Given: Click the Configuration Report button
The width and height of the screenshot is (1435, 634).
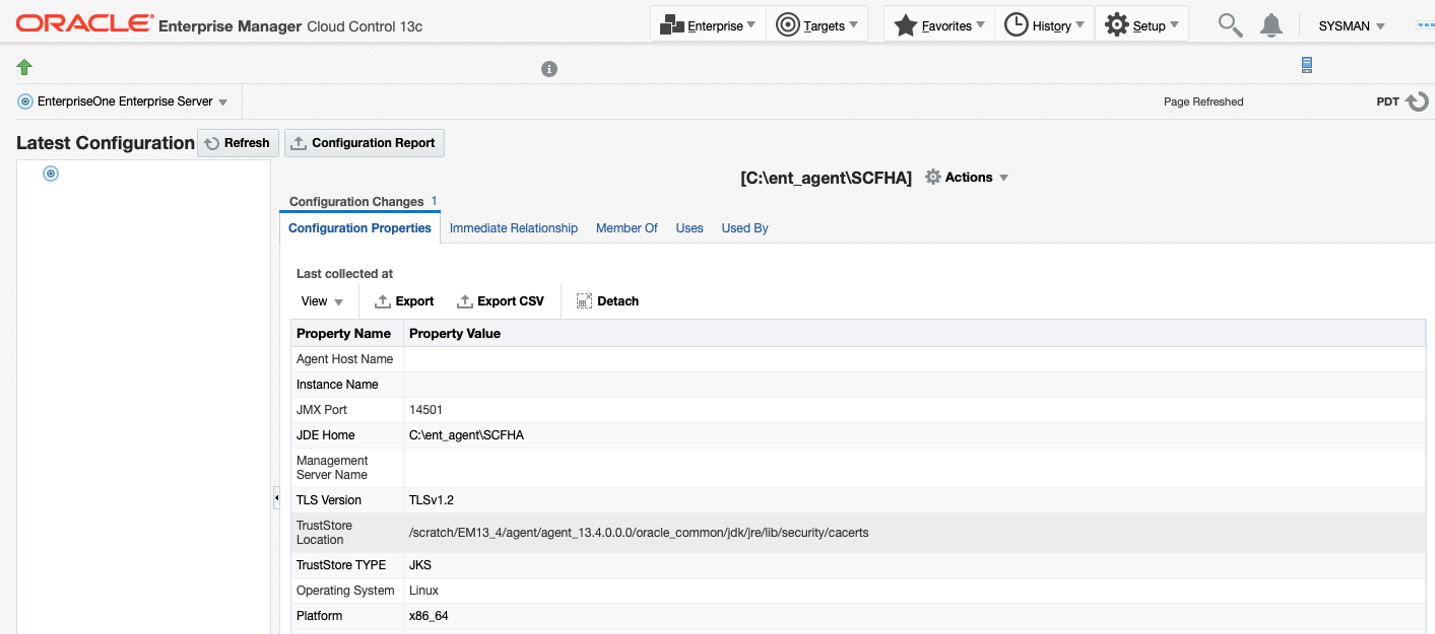Looking at the screenshot, I should pyautogui.click(x=364, y=143).
